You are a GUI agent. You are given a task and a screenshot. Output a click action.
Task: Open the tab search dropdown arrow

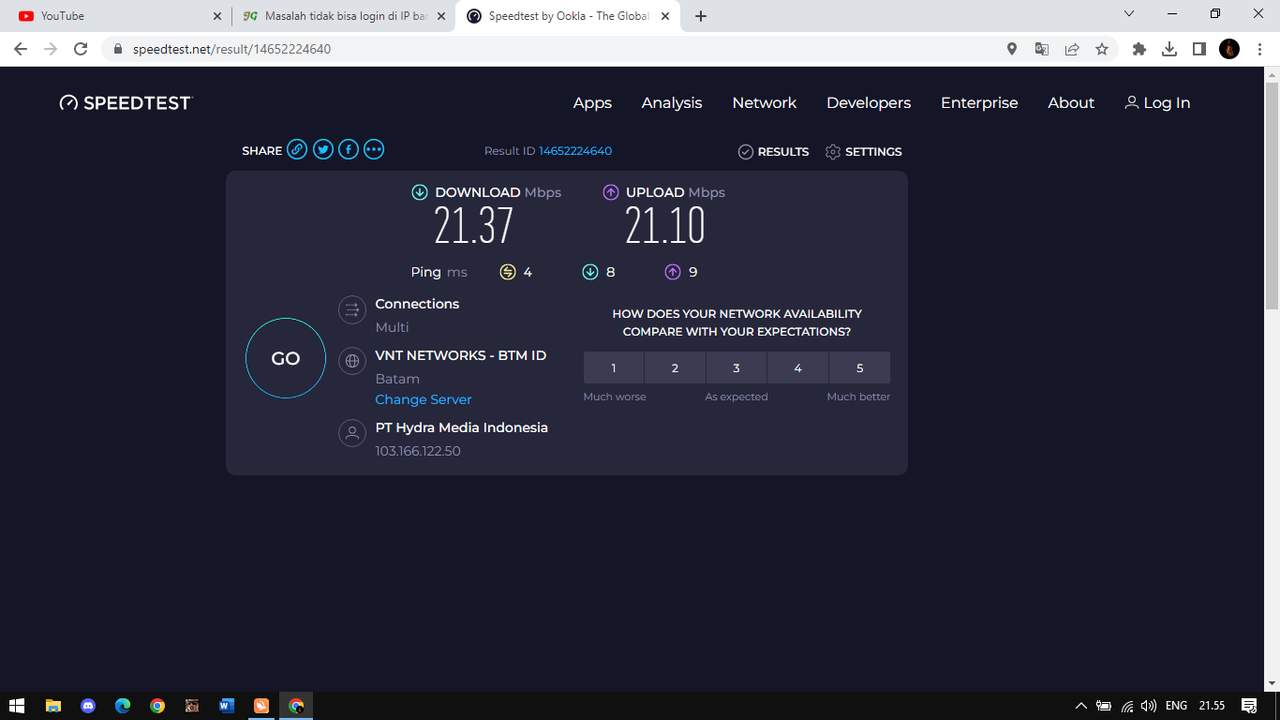click(x=1129, y=14)
